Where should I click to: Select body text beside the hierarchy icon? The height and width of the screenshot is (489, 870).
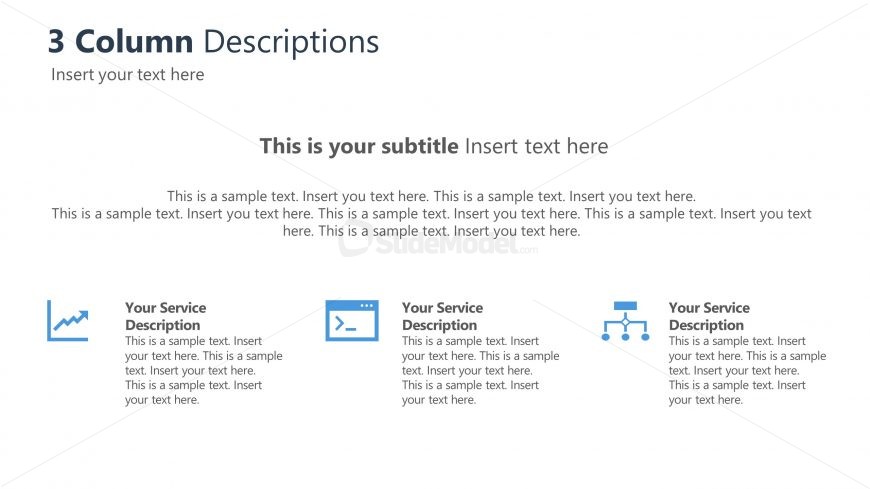pyautogui.click(x=747, y=370)
